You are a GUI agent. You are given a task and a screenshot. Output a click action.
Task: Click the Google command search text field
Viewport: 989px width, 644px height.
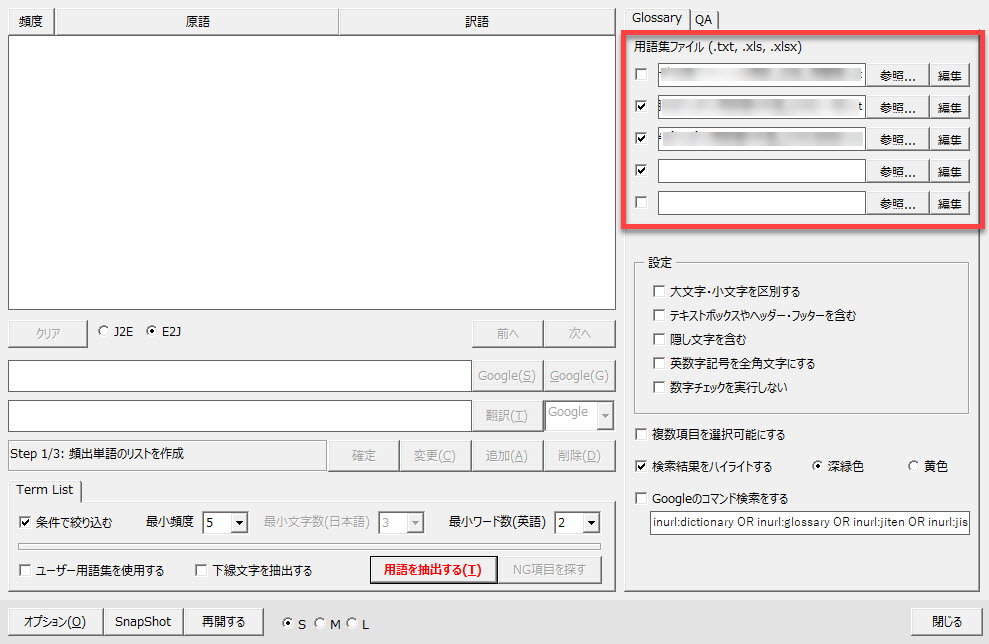[x=808, y=522]
